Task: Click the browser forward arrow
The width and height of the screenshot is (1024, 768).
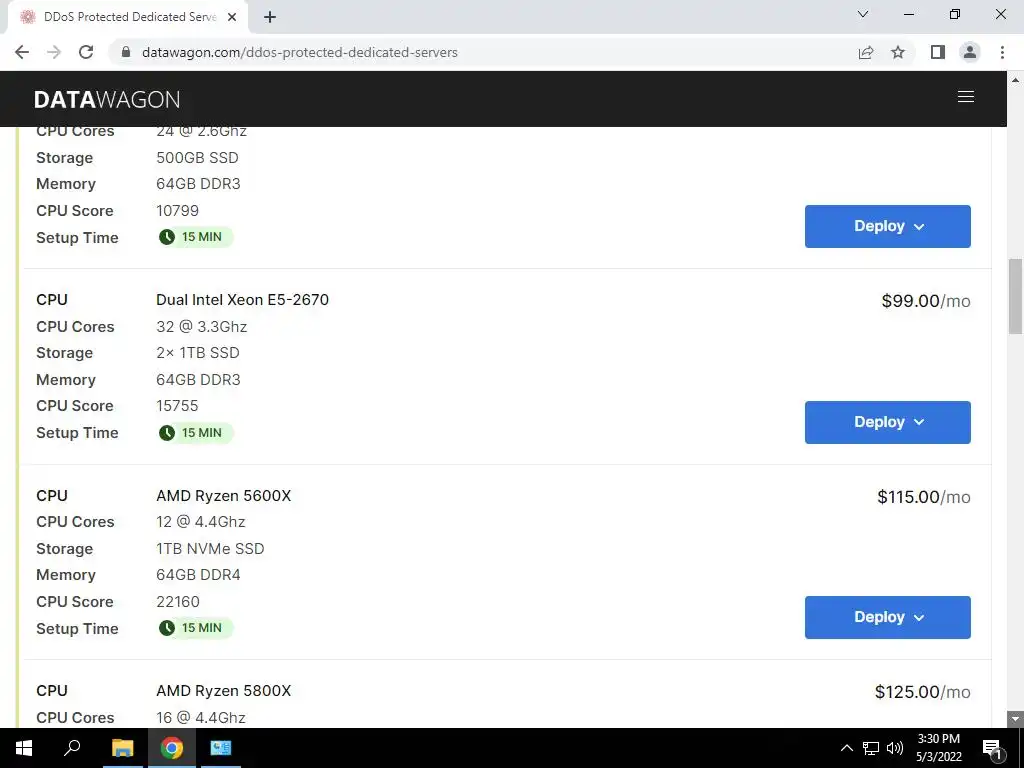Action: (54, 52)
